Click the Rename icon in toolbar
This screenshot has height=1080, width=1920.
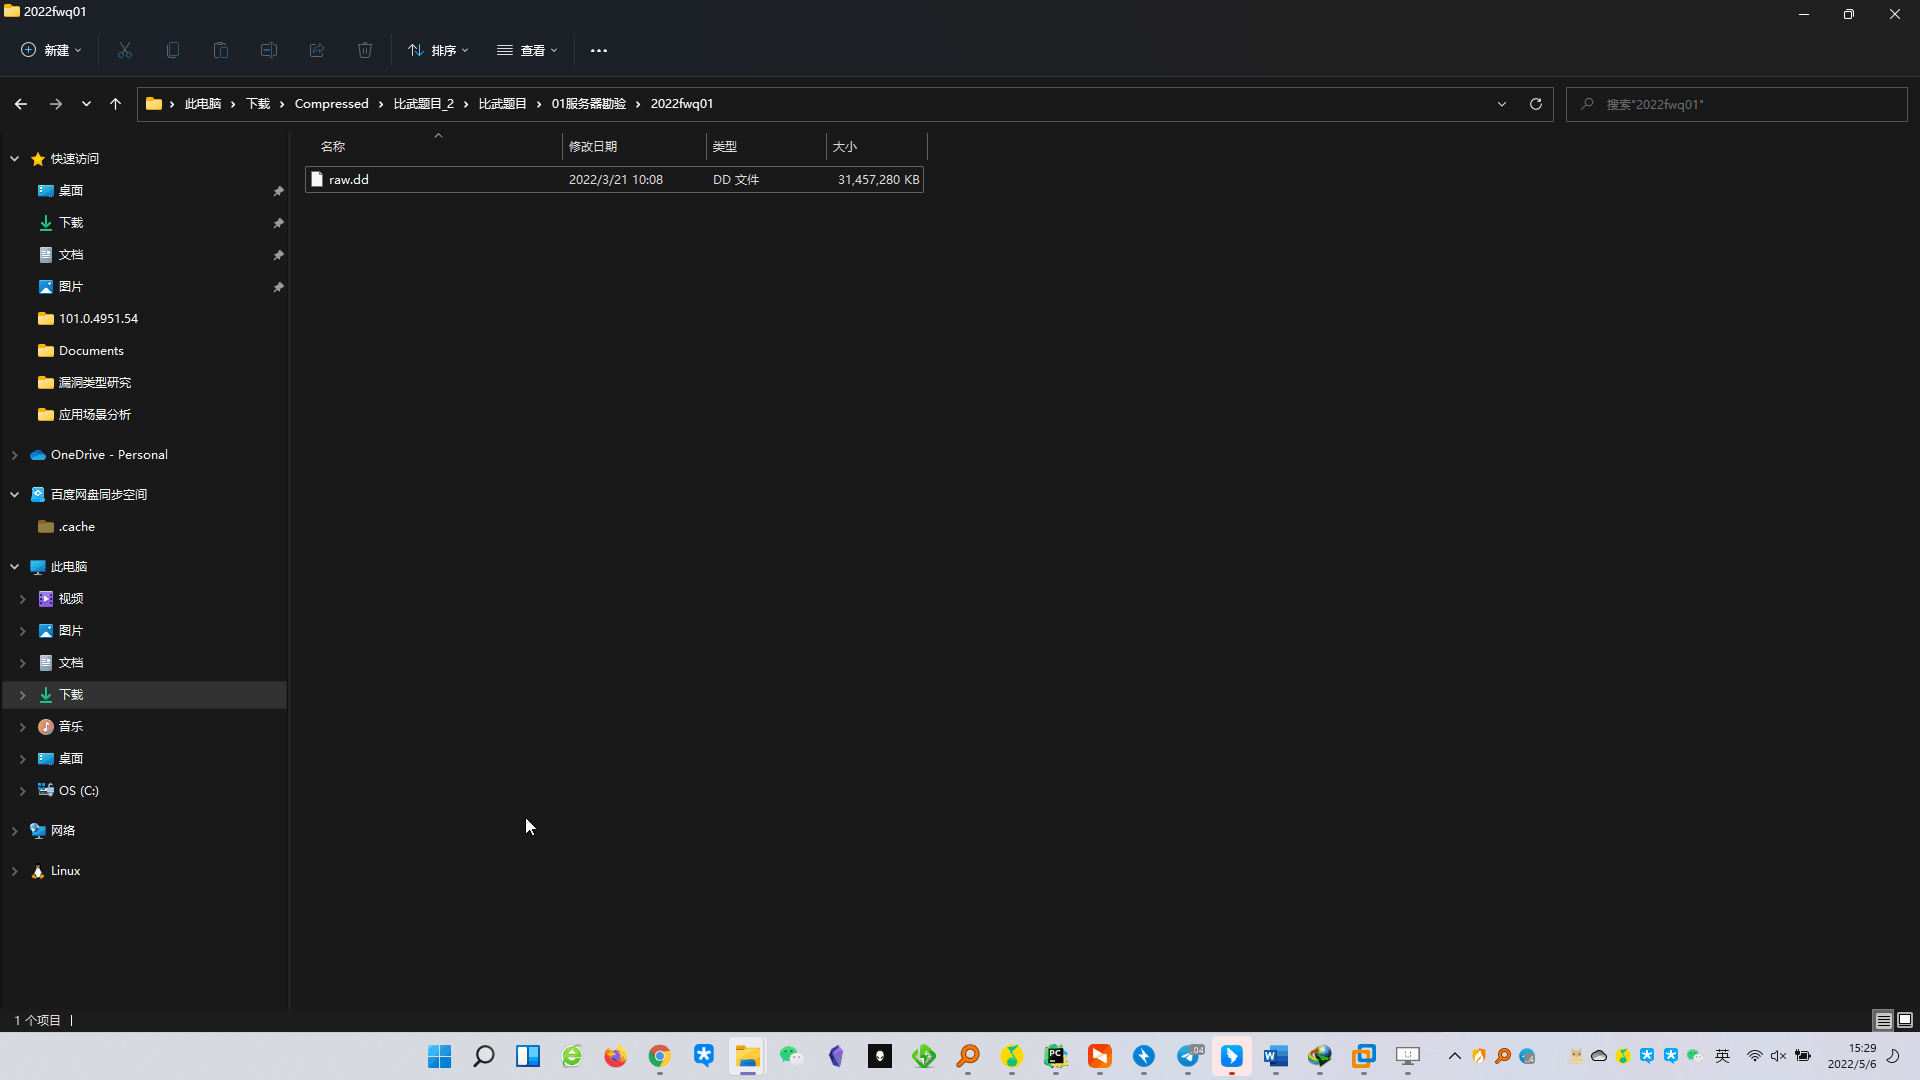[x=269, y=50]
